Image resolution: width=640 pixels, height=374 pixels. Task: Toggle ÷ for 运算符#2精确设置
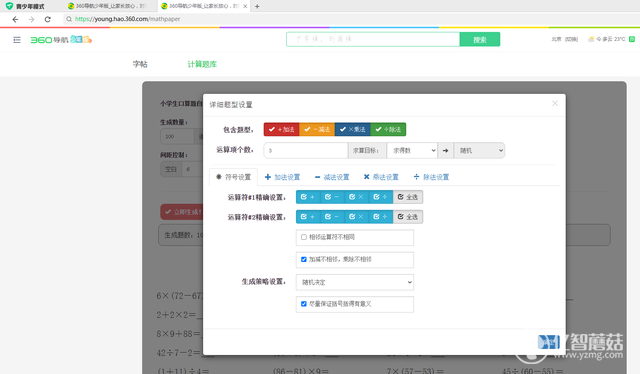[x=380, y=217]
